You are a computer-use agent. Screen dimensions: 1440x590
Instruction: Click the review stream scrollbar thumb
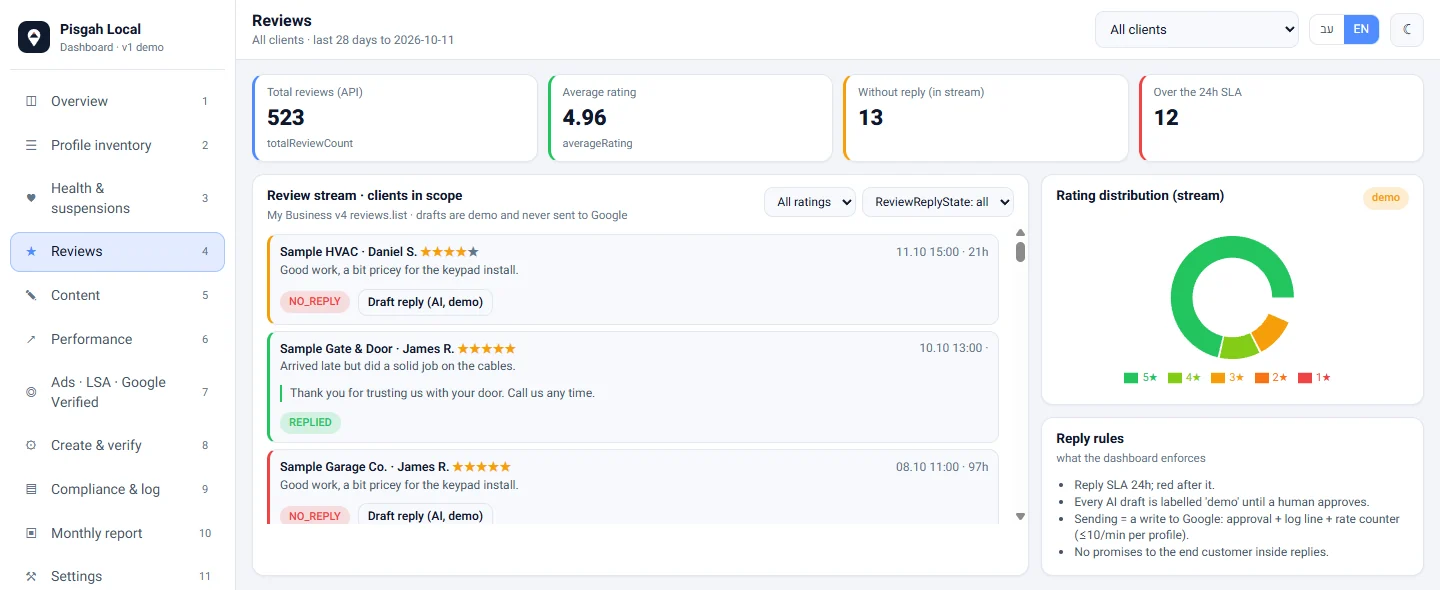(x=1020, y=252)
